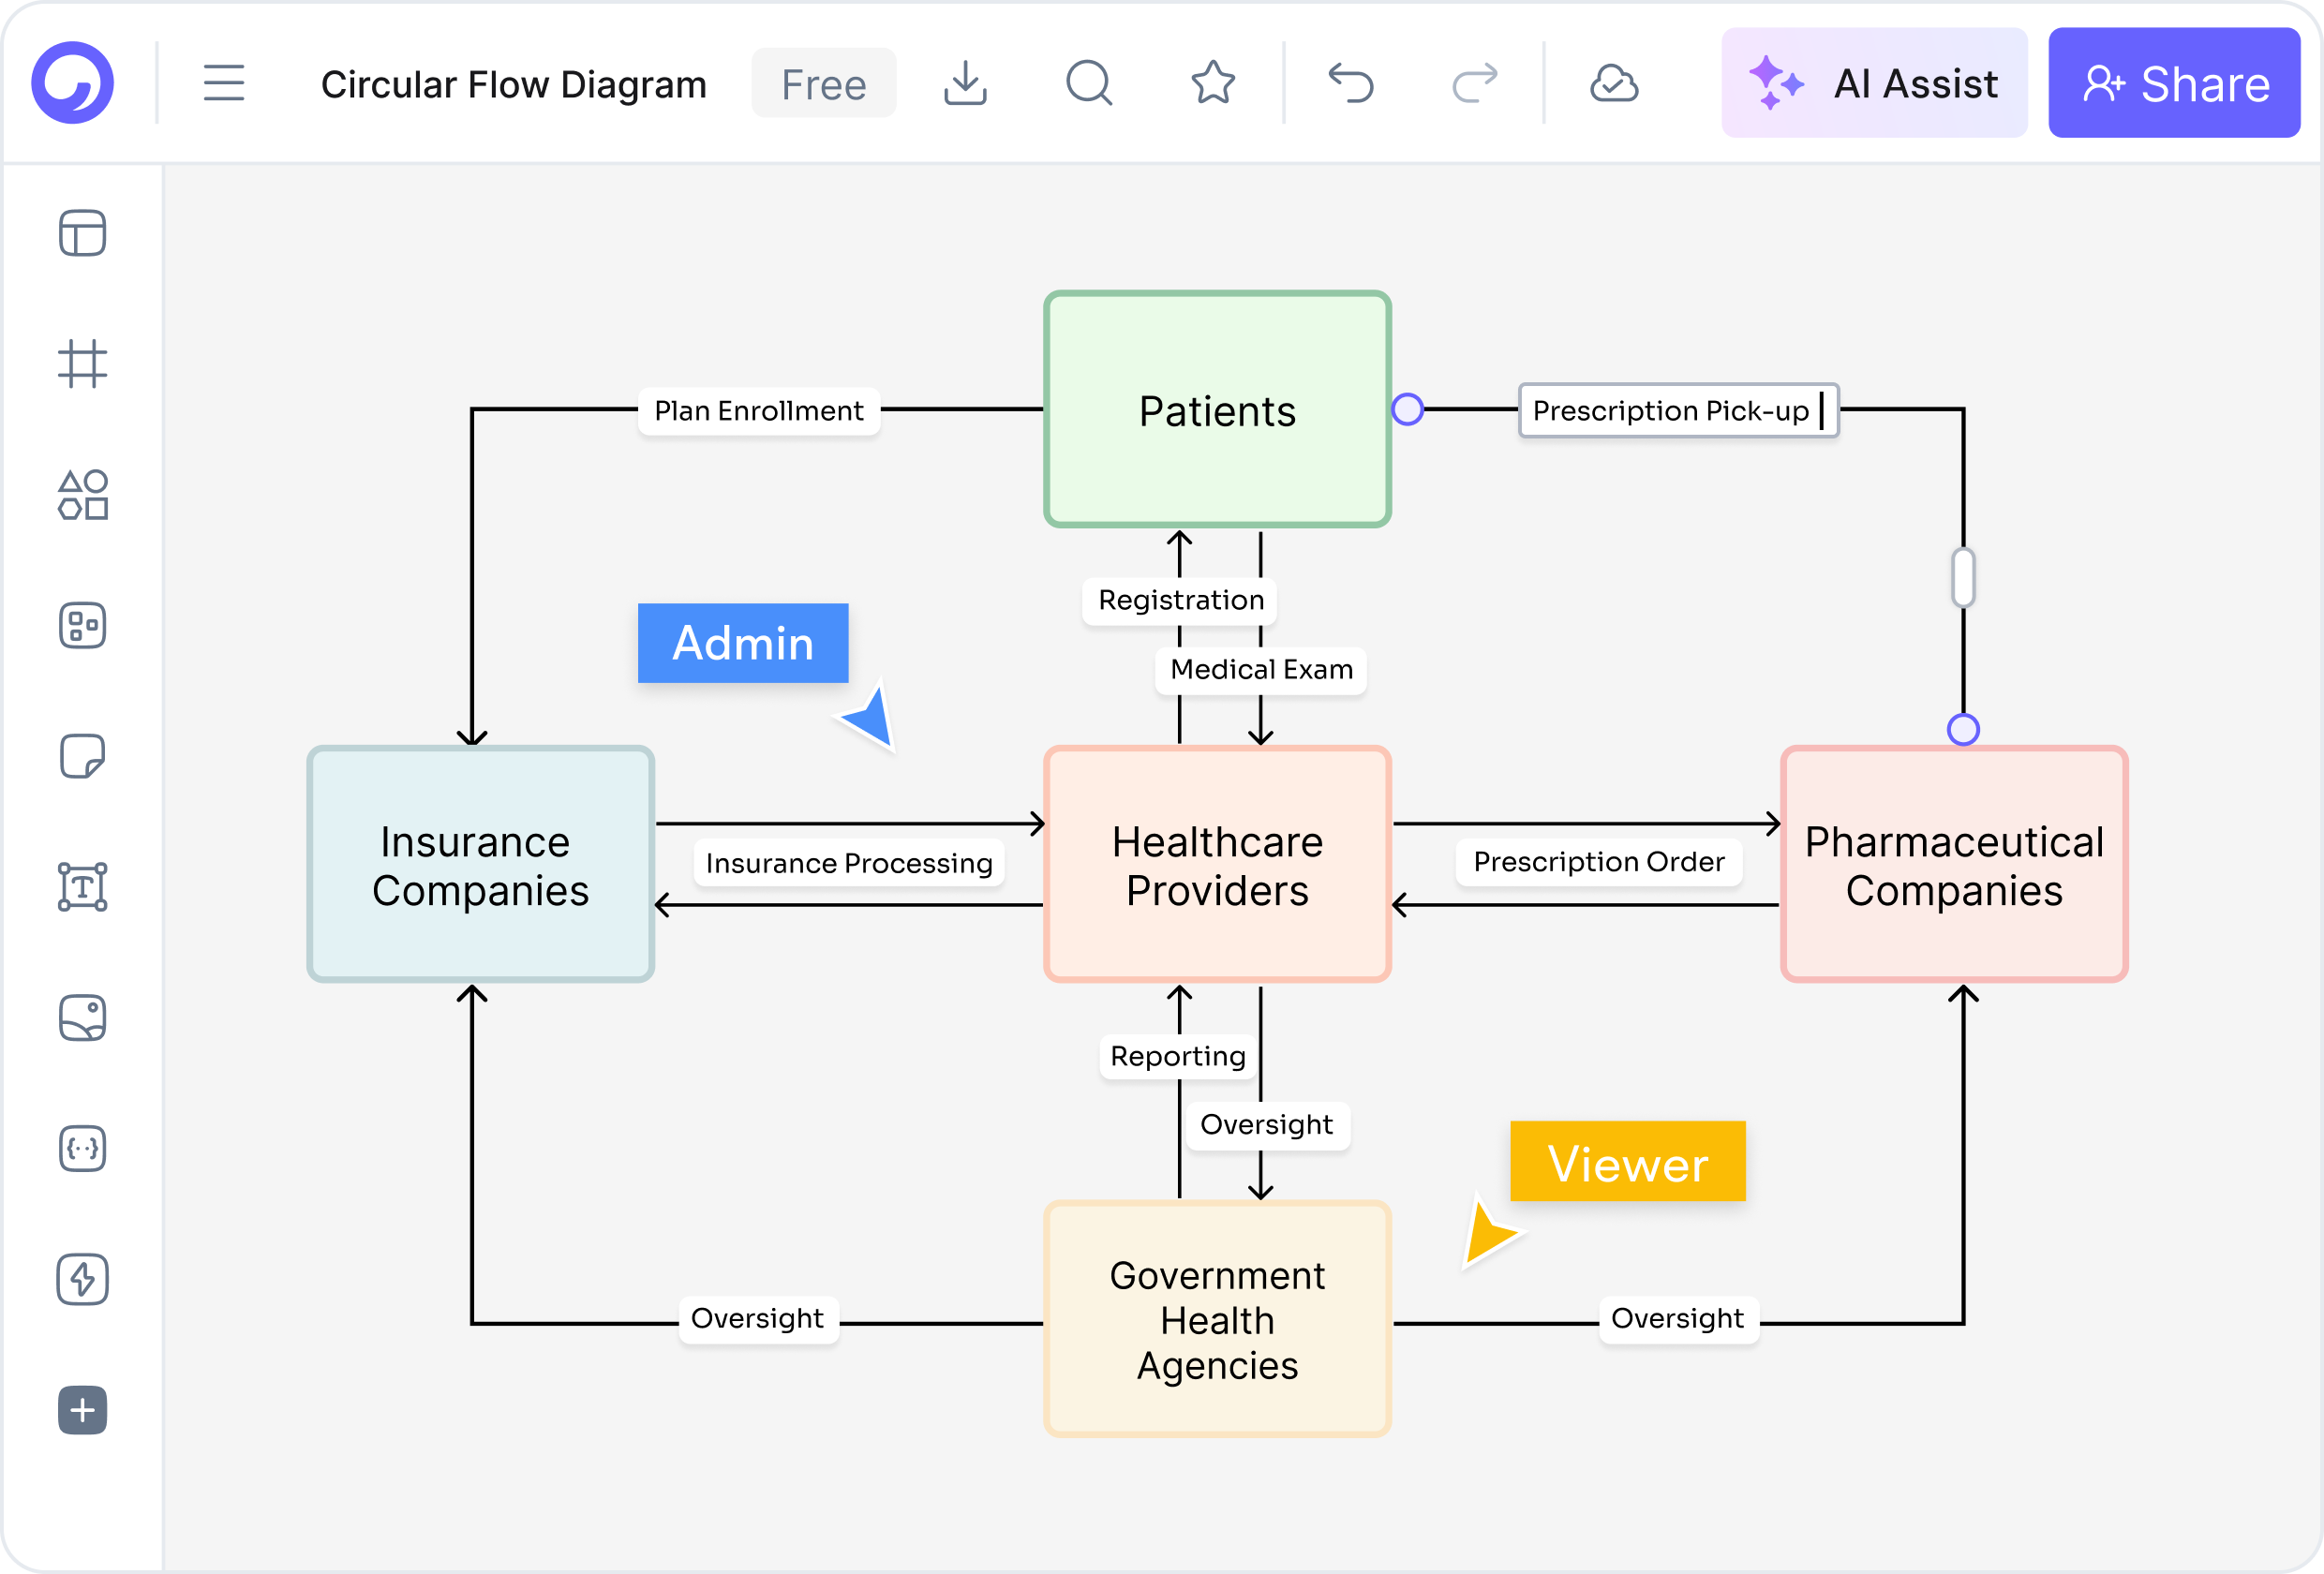Select the frame grid tool

pos(83,364)
